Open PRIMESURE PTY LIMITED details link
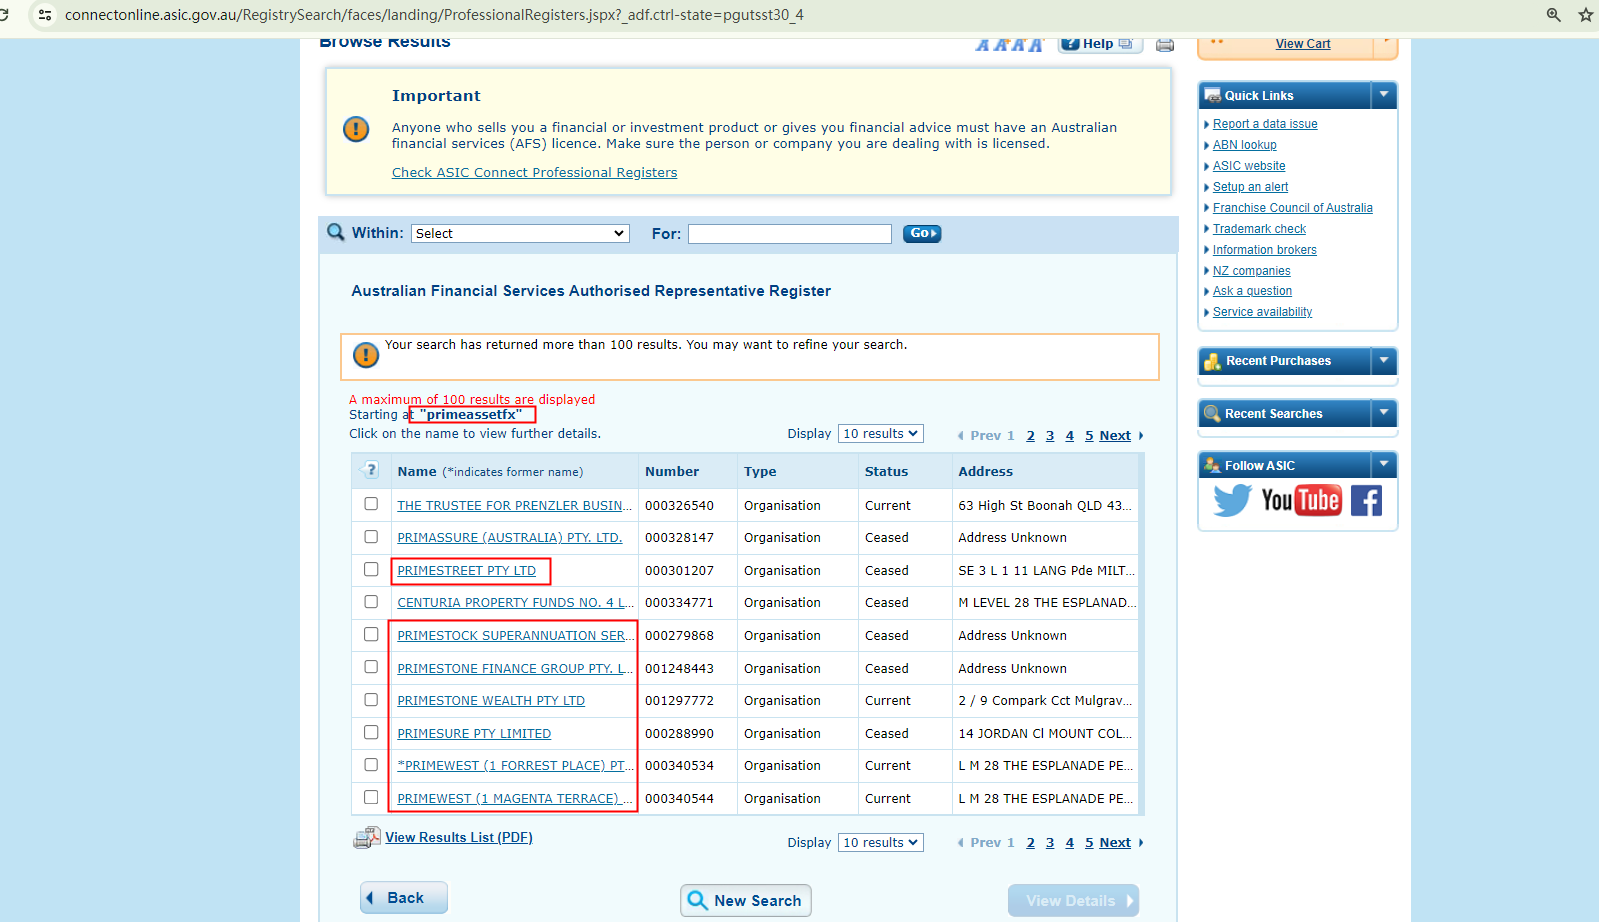1599x922 pixels. [x=474, y=734]
